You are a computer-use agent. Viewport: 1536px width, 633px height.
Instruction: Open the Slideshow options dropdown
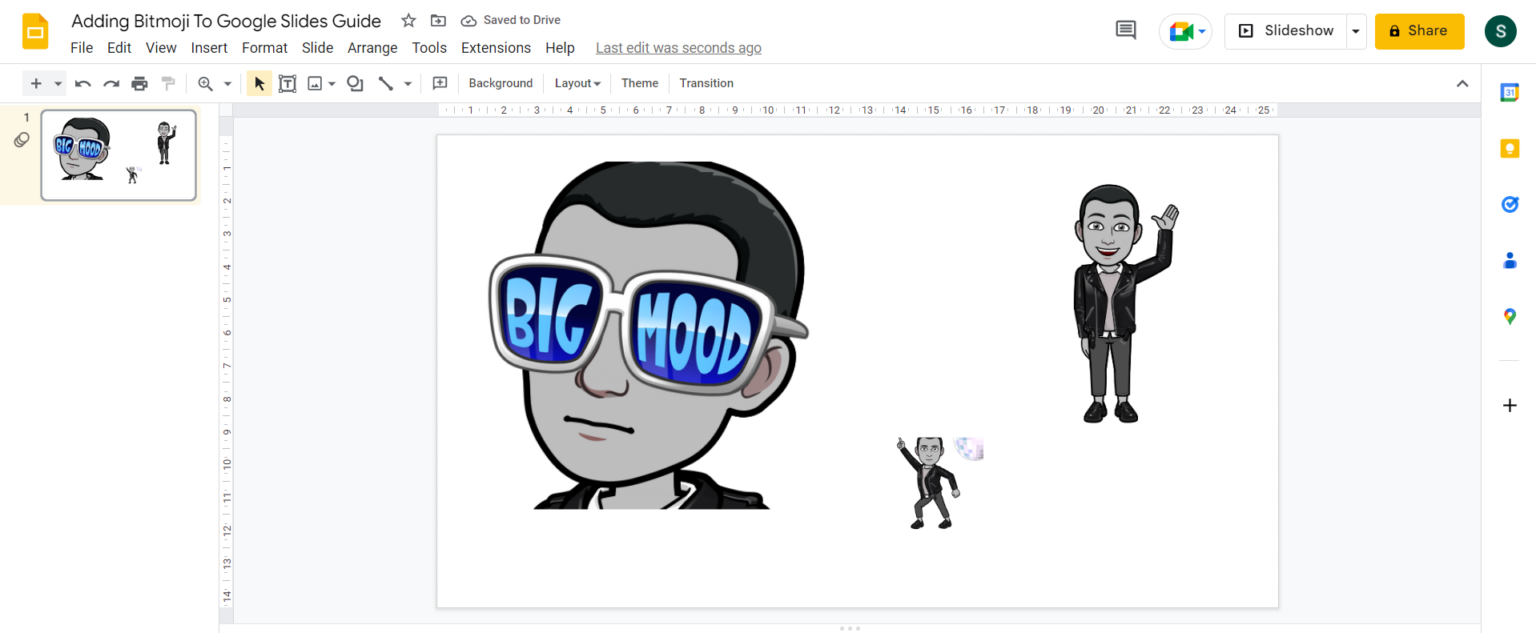click(x=1356, y=31)
